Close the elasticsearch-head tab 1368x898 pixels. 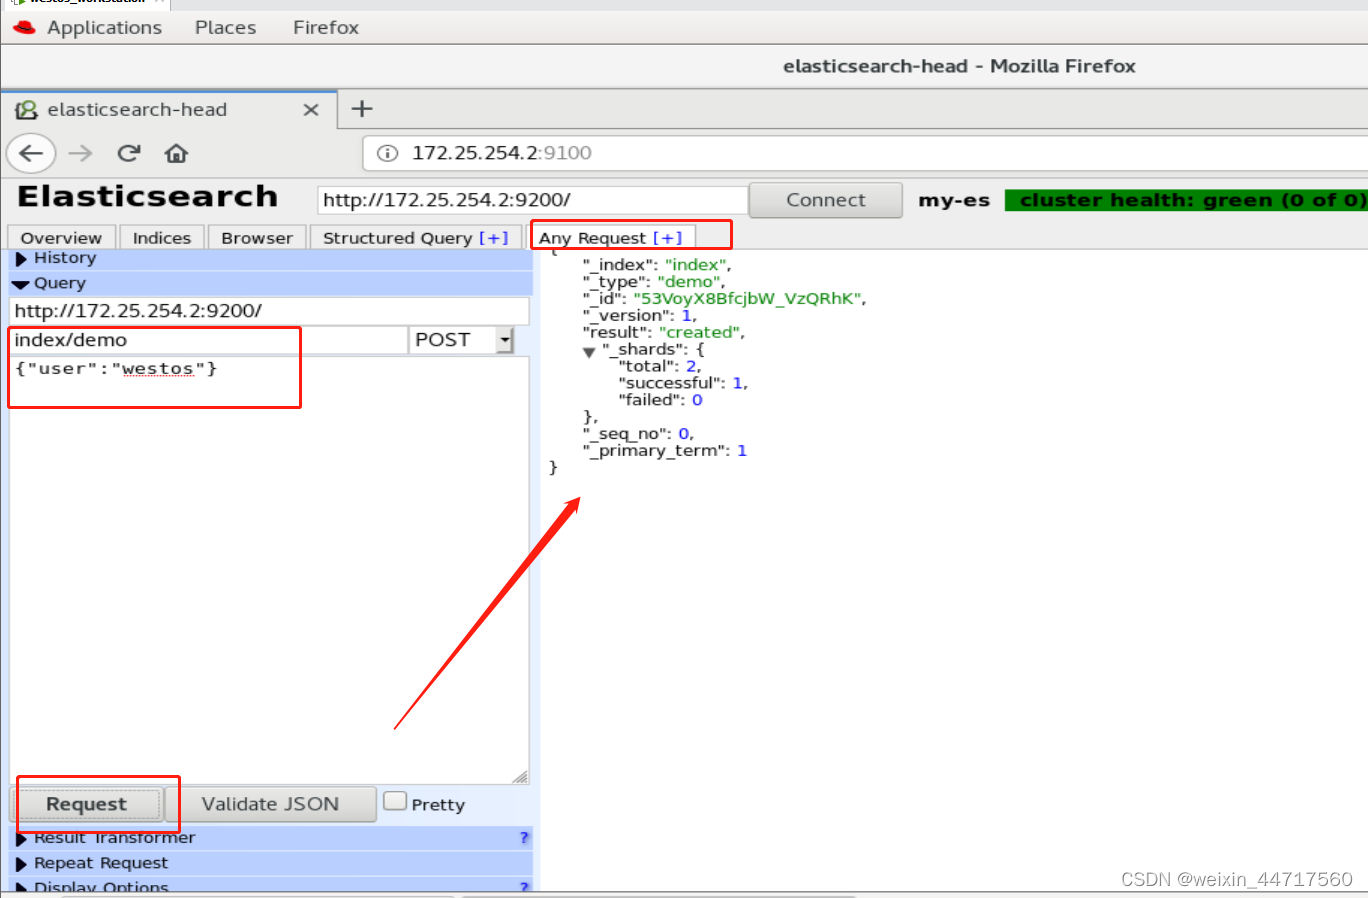pyautogui.click(x=311, y=110)
